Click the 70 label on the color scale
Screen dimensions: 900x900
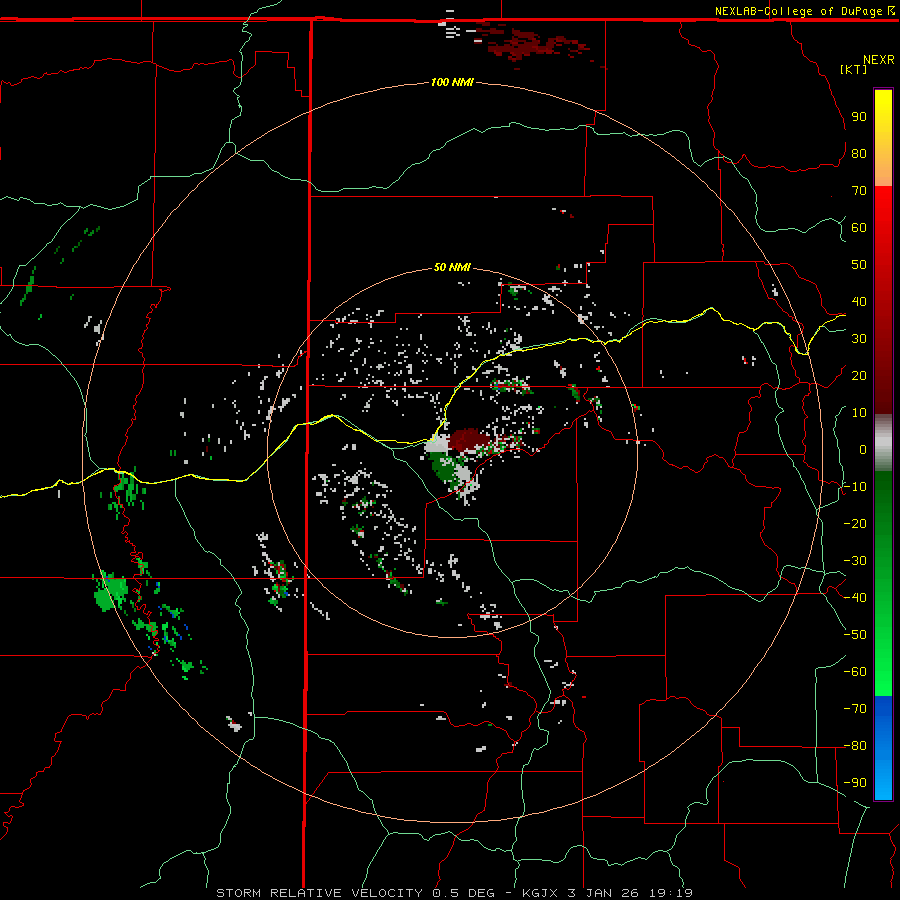pyautogui.click(x=859, y=191)
